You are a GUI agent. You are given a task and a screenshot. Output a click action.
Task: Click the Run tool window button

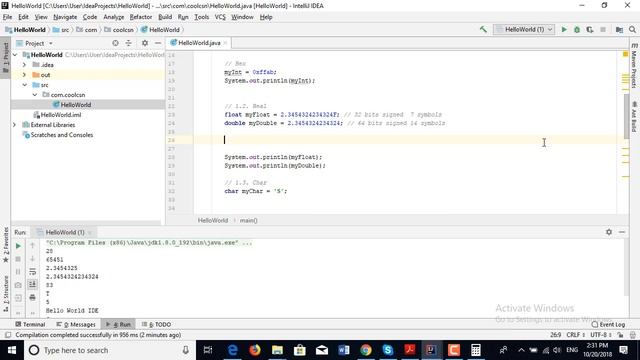[x=118, y=324]
